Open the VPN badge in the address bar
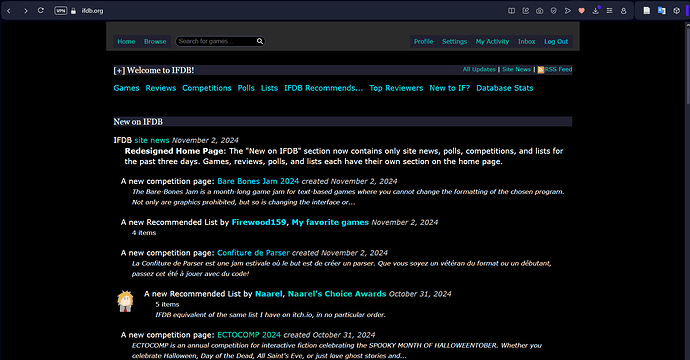The image size is (690, 360). [x=60, y=11]
